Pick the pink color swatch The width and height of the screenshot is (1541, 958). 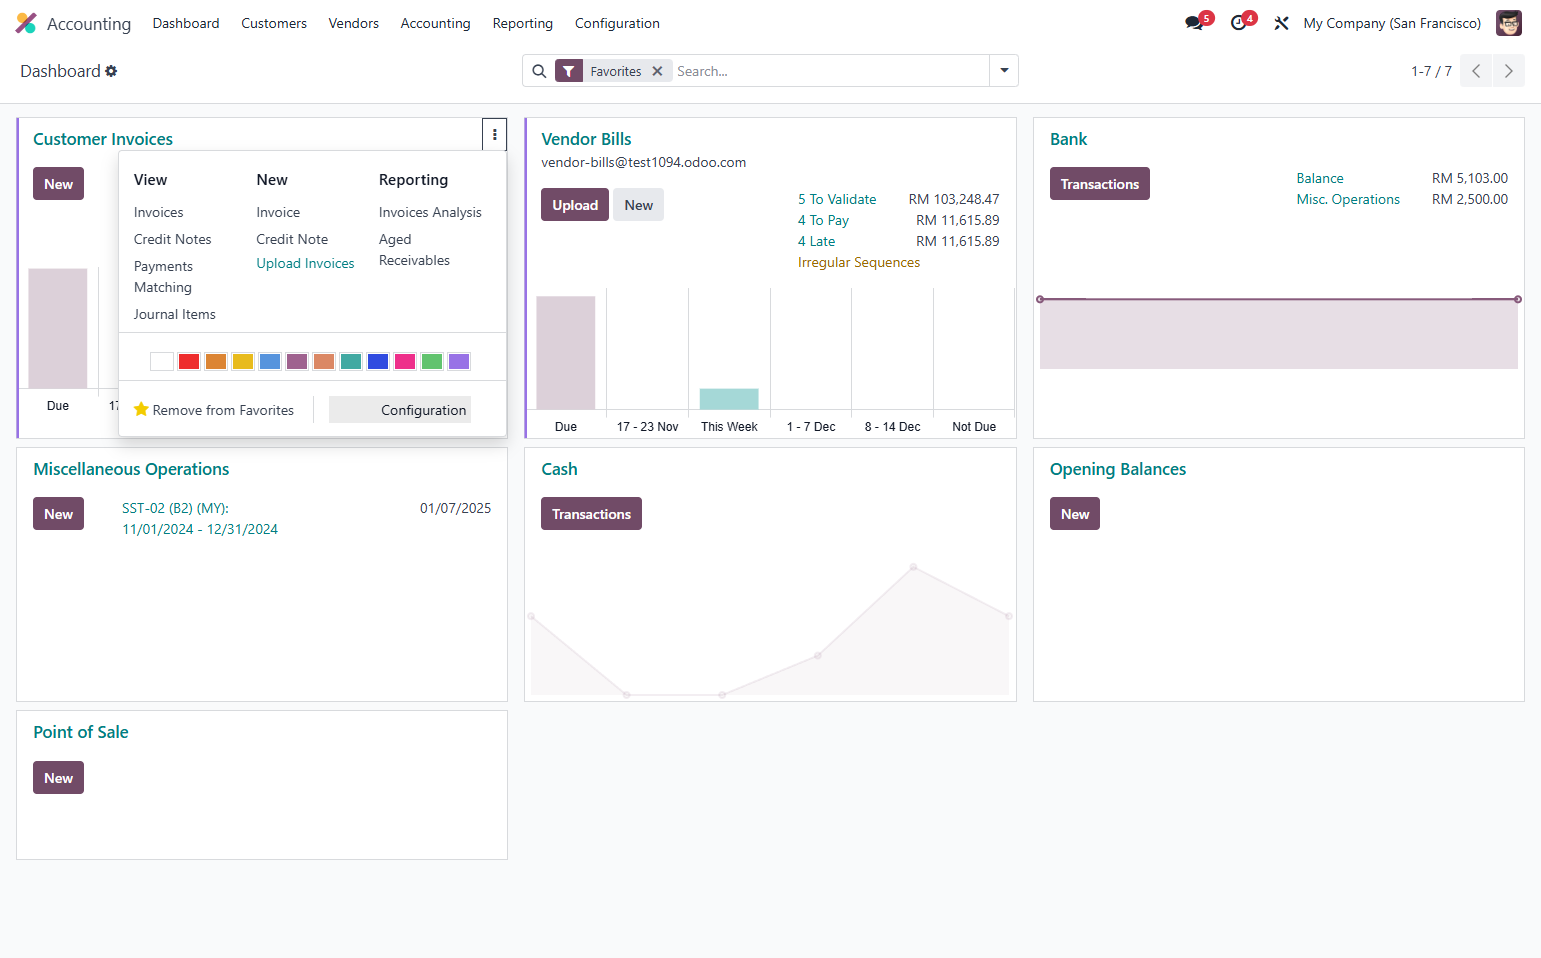(405, 362)
